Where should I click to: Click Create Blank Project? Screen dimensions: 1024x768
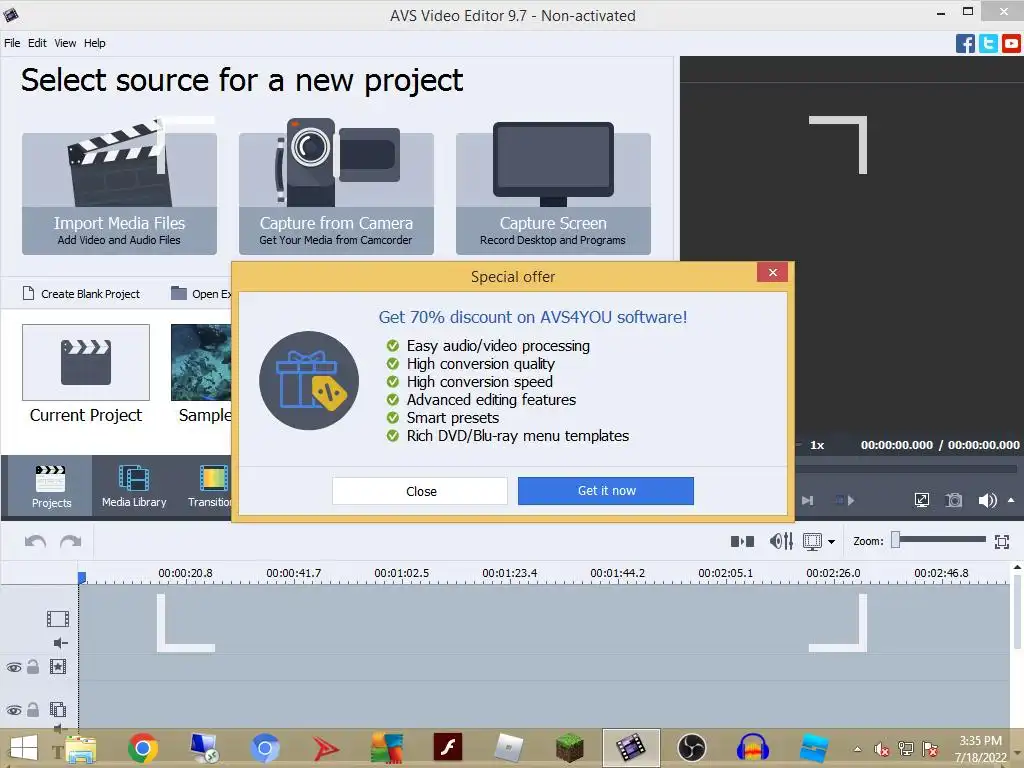tap(82, 294)
